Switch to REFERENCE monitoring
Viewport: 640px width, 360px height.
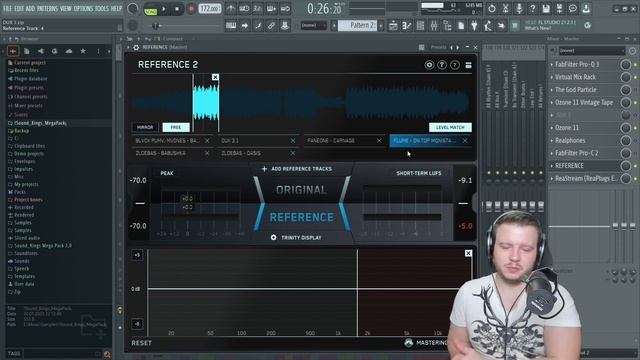pos(302,217)
